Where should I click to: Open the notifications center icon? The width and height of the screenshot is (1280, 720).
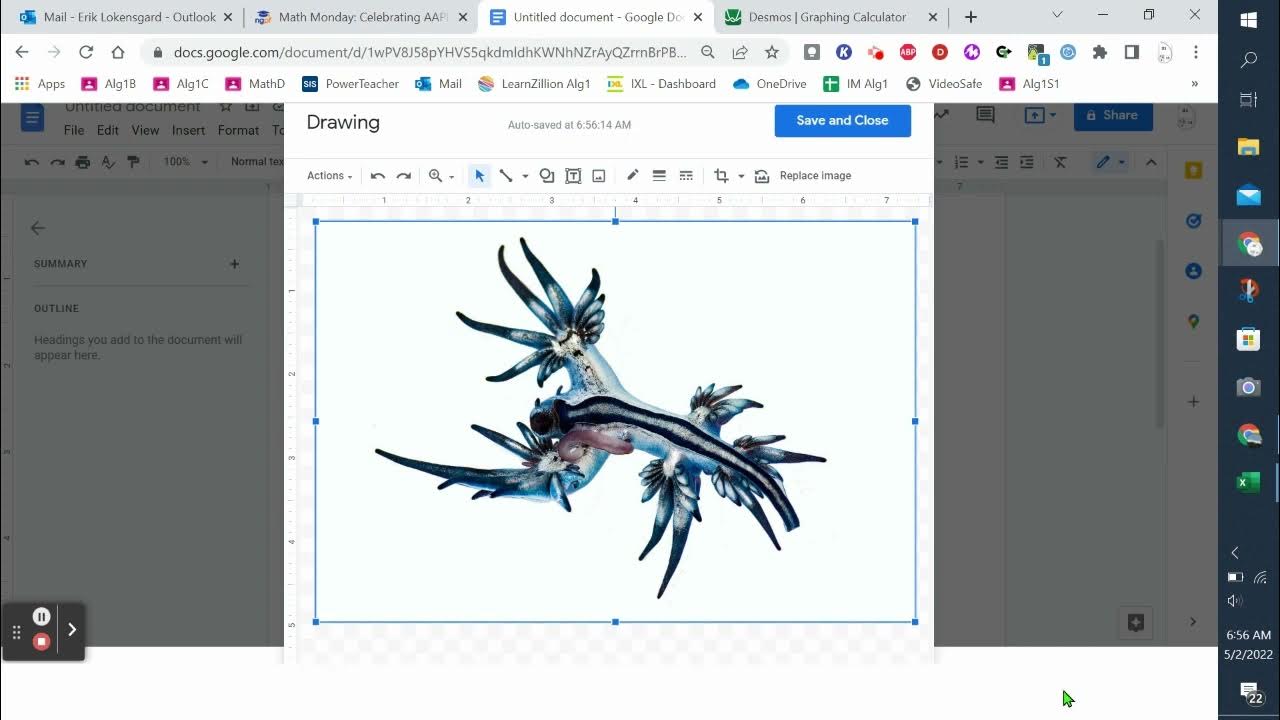click(x=1249, y=691)
